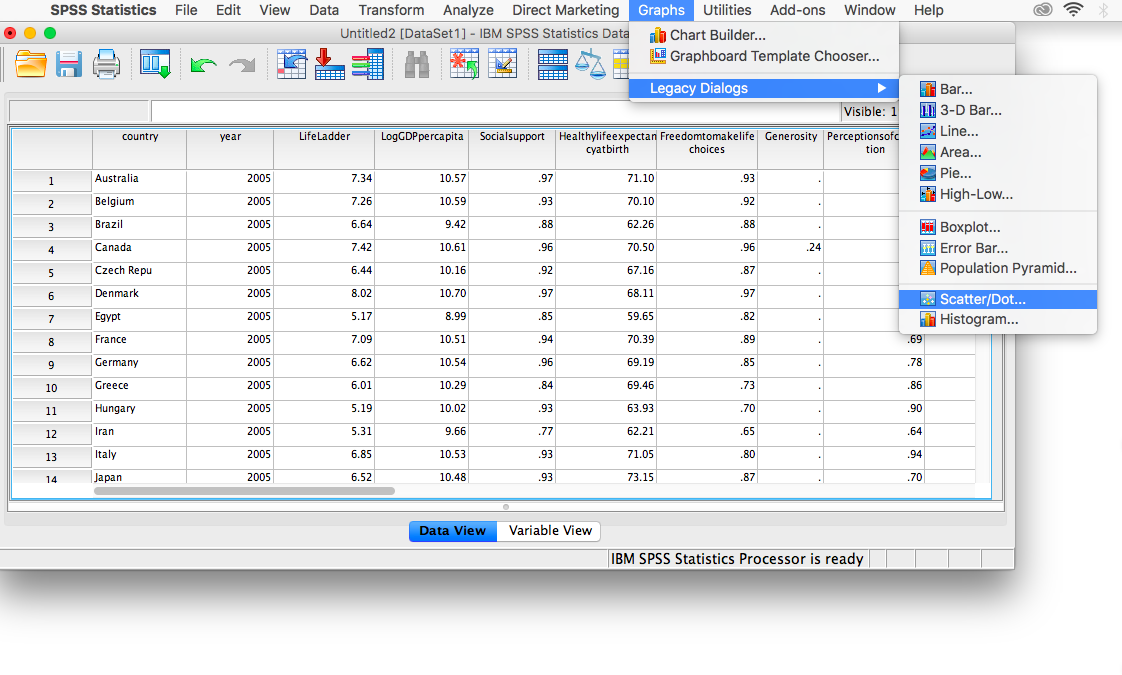Open the Transform menu
Screen dimensions: 1122x675
coord(391,10)
